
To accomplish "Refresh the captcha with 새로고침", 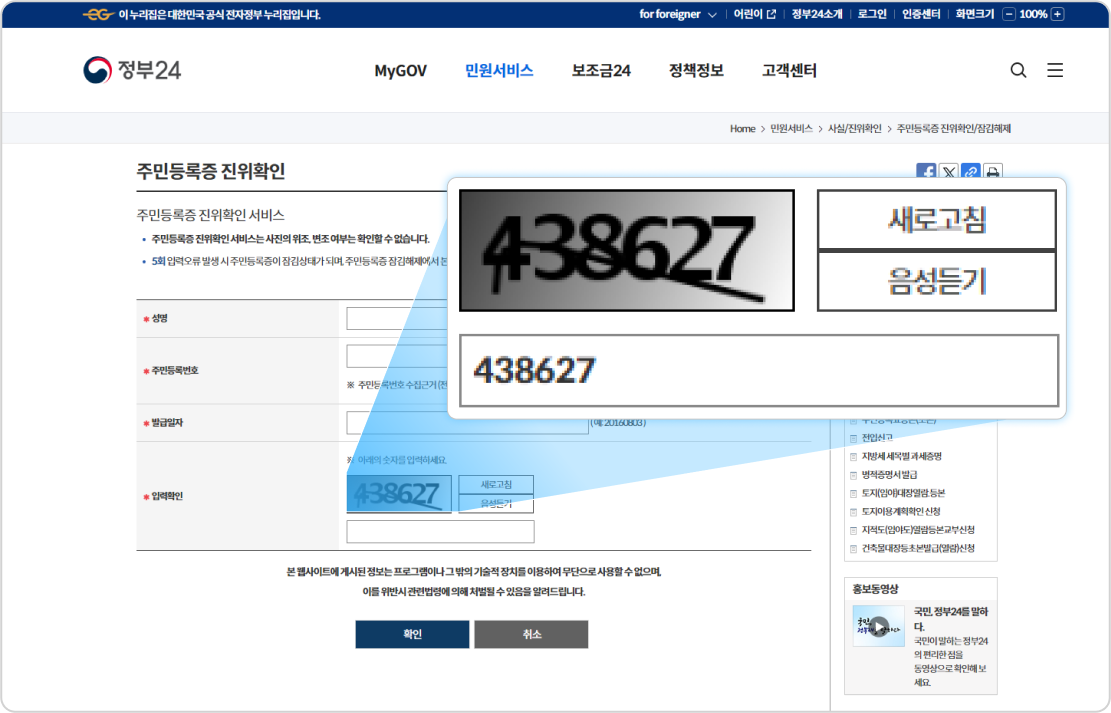I will pos(496,483).
